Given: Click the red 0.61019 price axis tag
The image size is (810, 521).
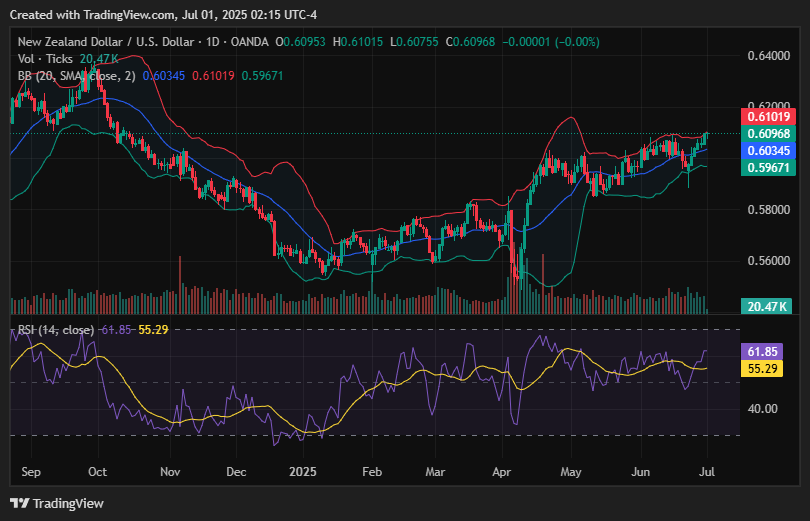Looking at the screenshot, I should (768, 117).
